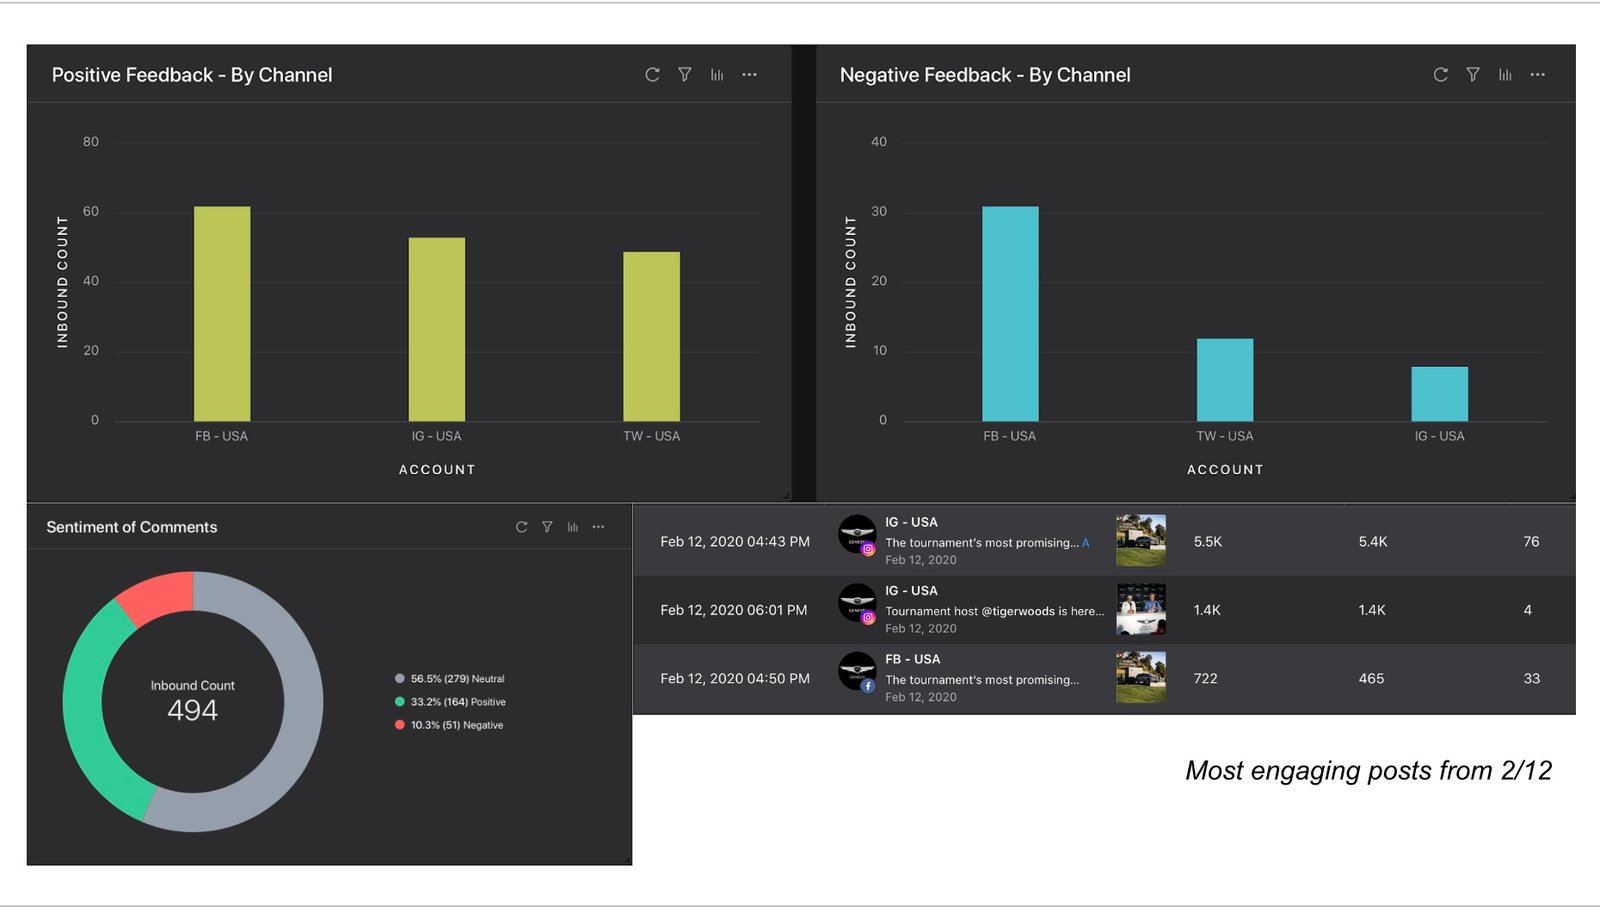This screenshot has width=1600, height=907.
Task: Open thumbnail of 04:43 PM IG post
Action: [x=1141, y=541]
